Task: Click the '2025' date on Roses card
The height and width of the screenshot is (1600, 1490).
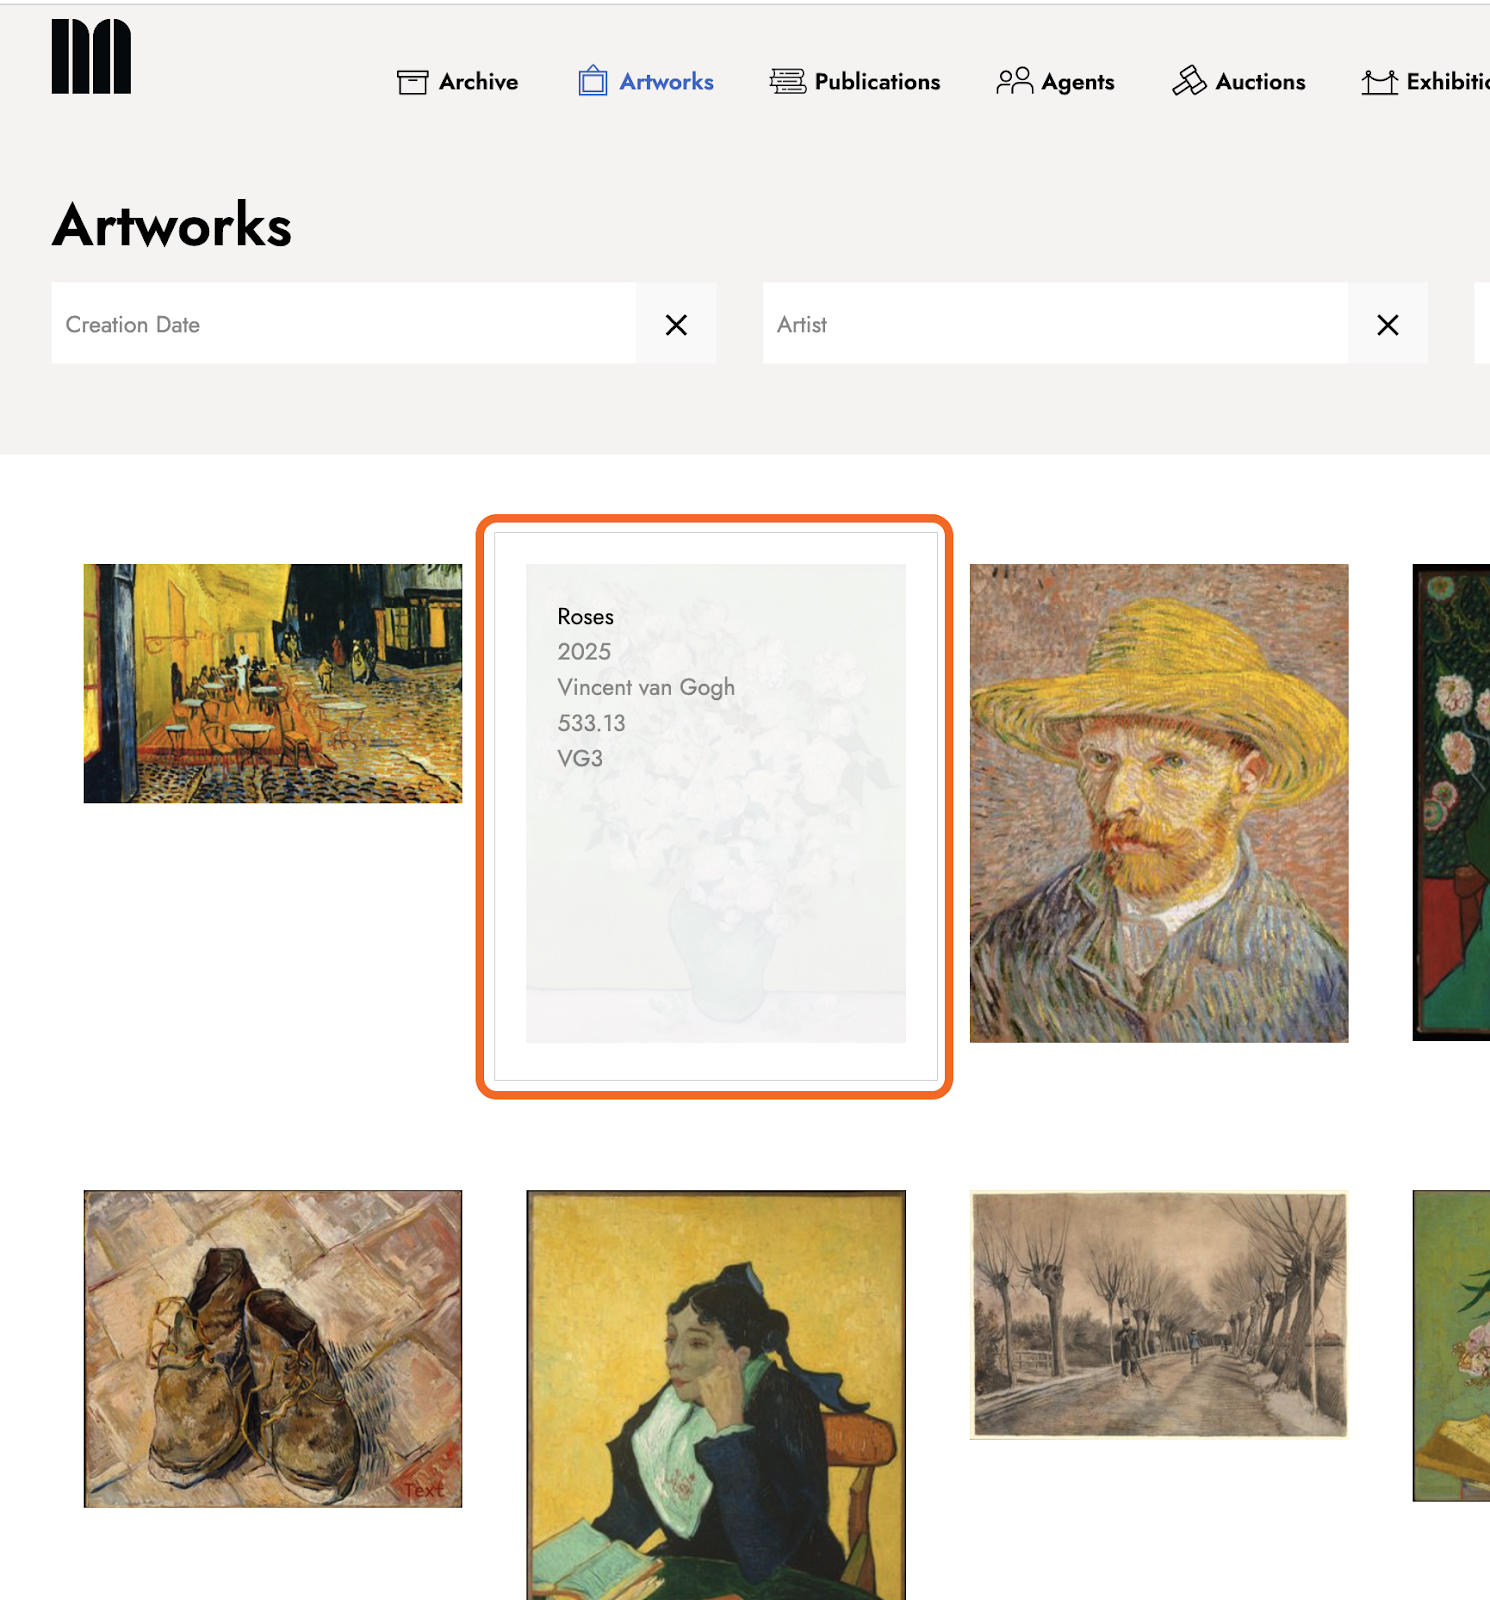Action: point(584,652)
